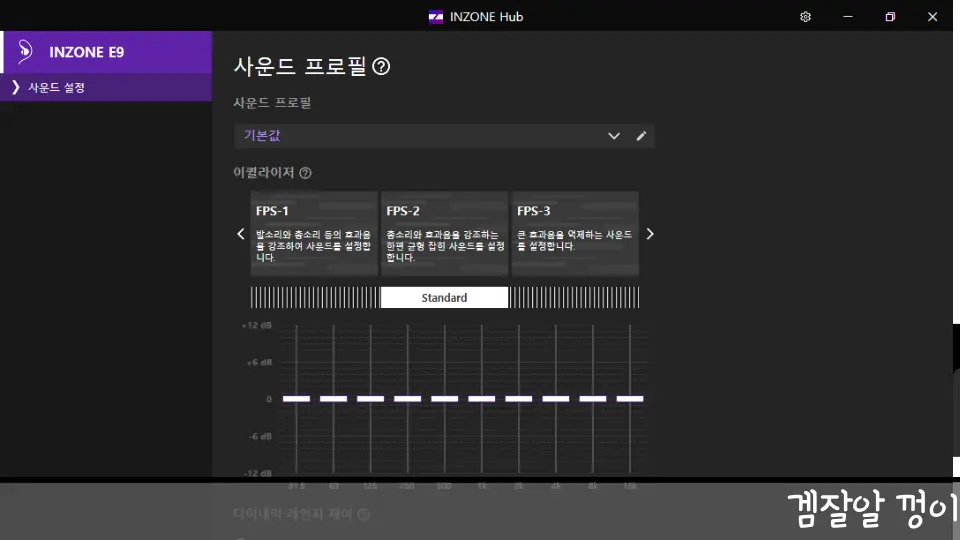The height and width of the screenshot is (540, 960).
Task: Click the 1k equalizer band slider
Action: point(482,399)
